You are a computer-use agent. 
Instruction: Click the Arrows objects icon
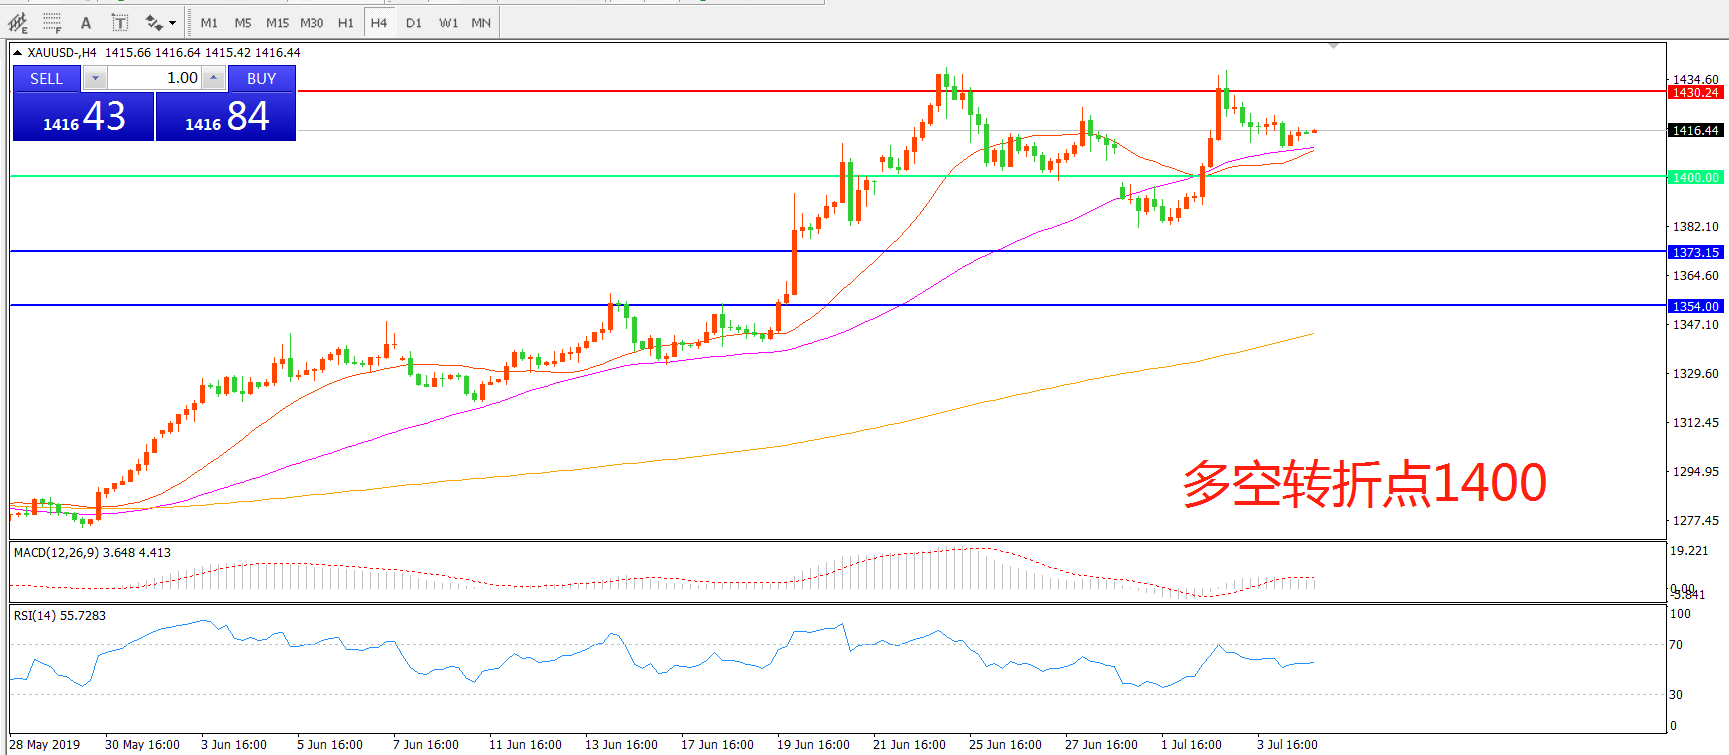154,22
